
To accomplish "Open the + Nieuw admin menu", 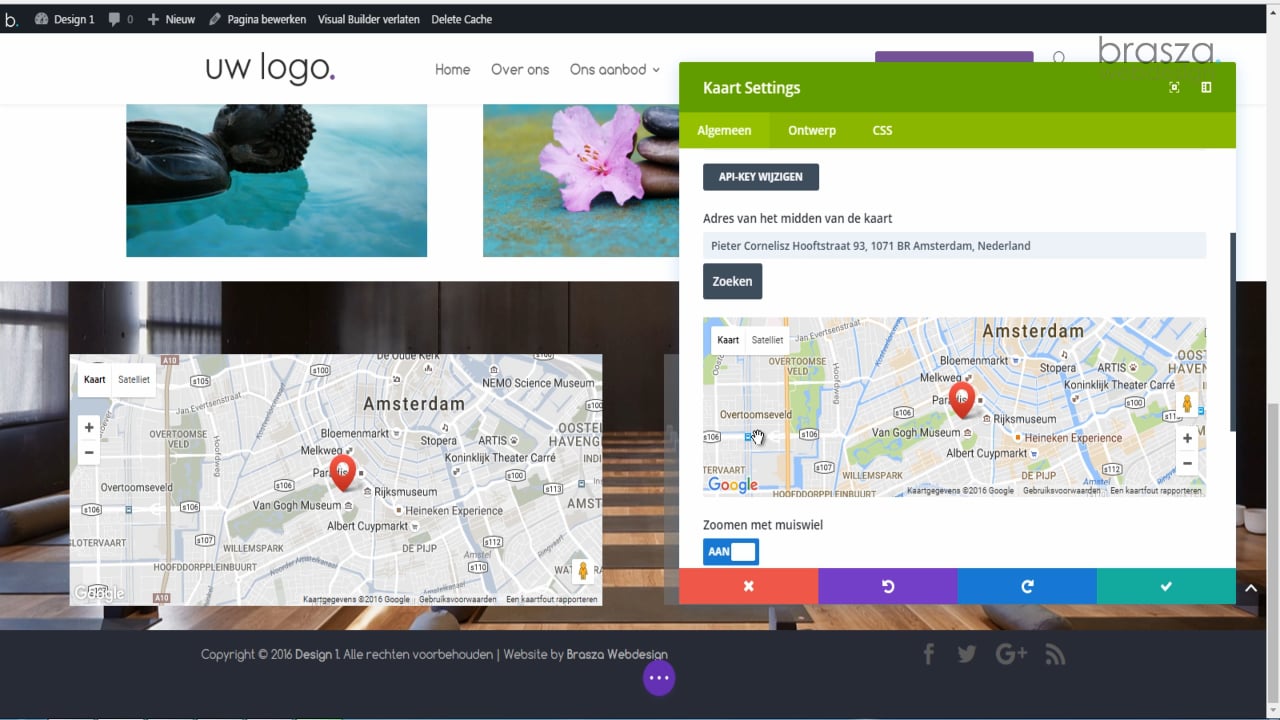I will pos(171,19).
